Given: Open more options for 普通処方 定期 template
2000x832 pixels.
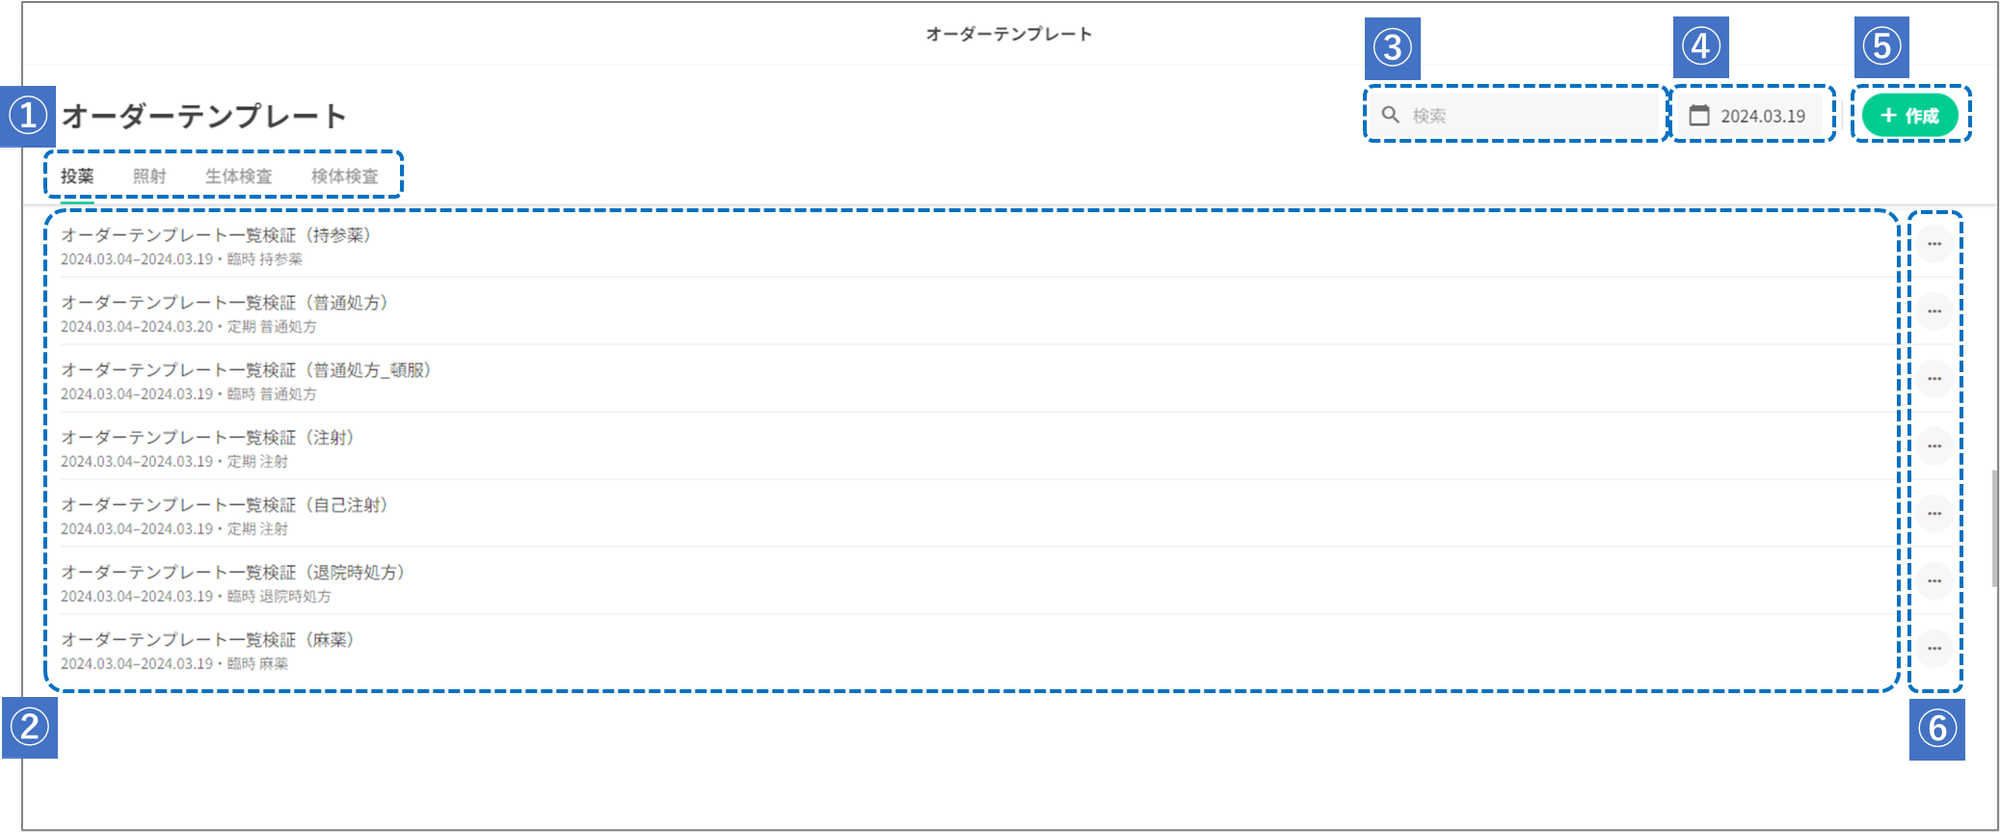Looking at the screenshot, I should pos(1934,311).
